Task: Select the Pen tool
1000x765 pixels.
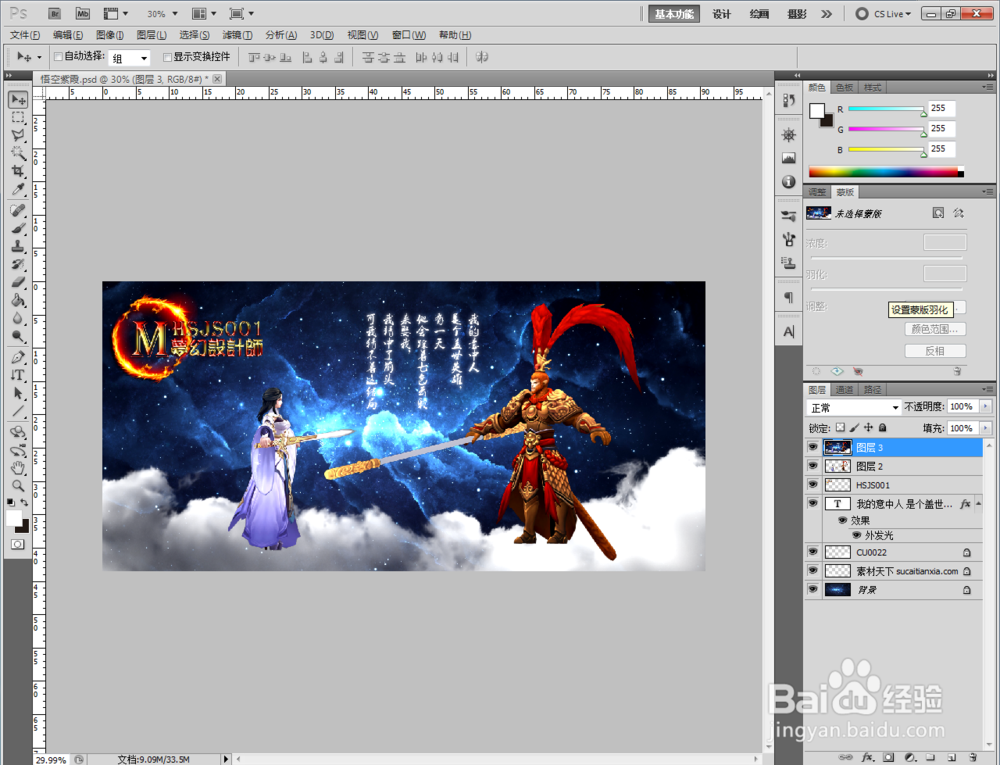Action: click(18, 357)
